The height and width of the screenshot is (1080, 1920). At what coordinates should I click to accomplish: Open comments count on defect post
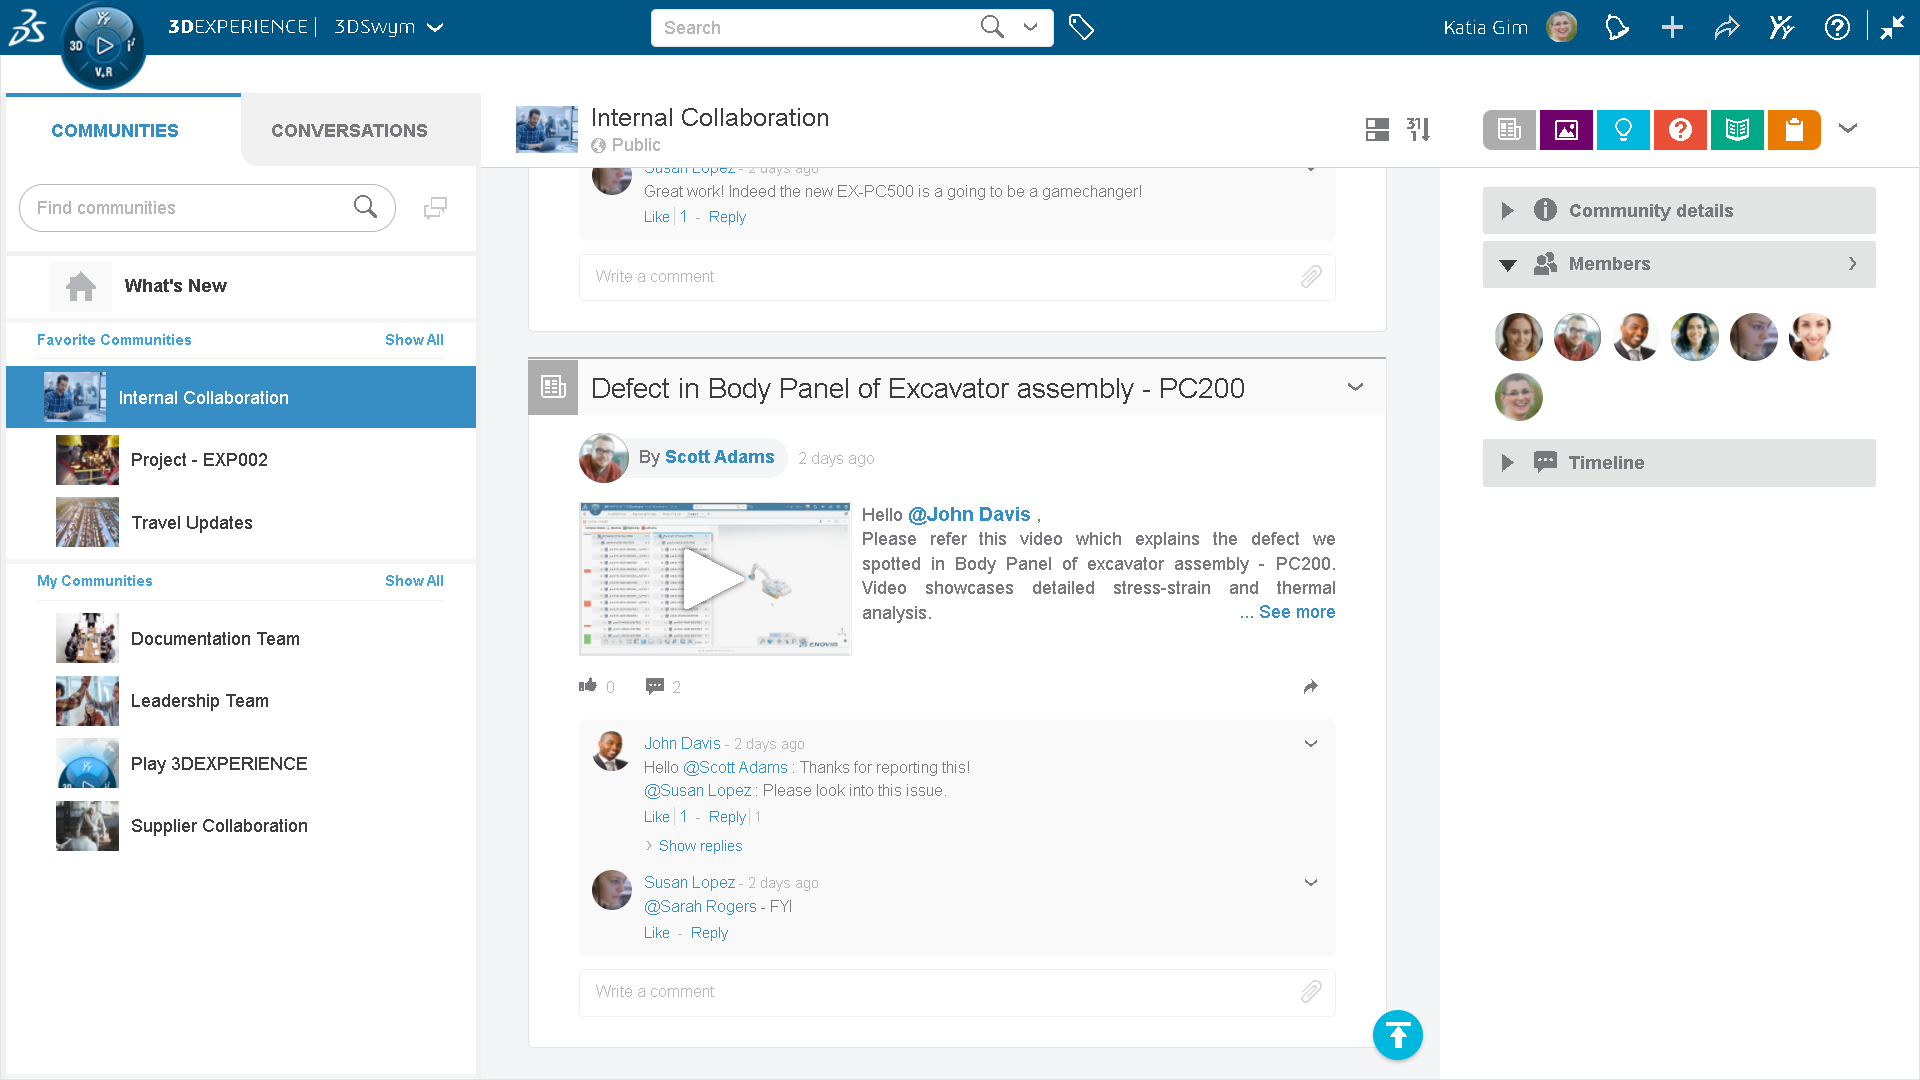pos(663,686)
